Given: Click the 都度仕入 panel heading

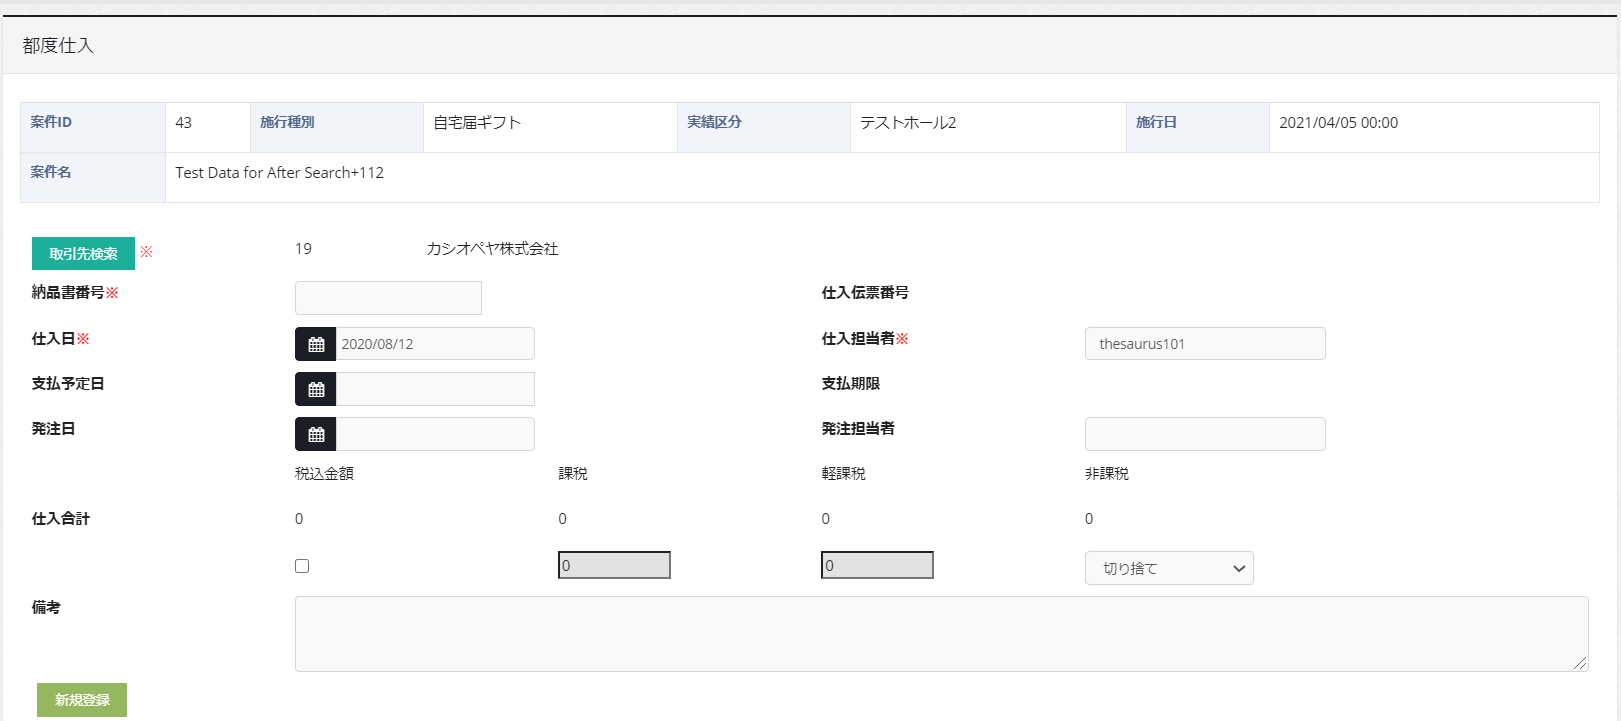Looking at the screenshot, I should click(58, 46).
